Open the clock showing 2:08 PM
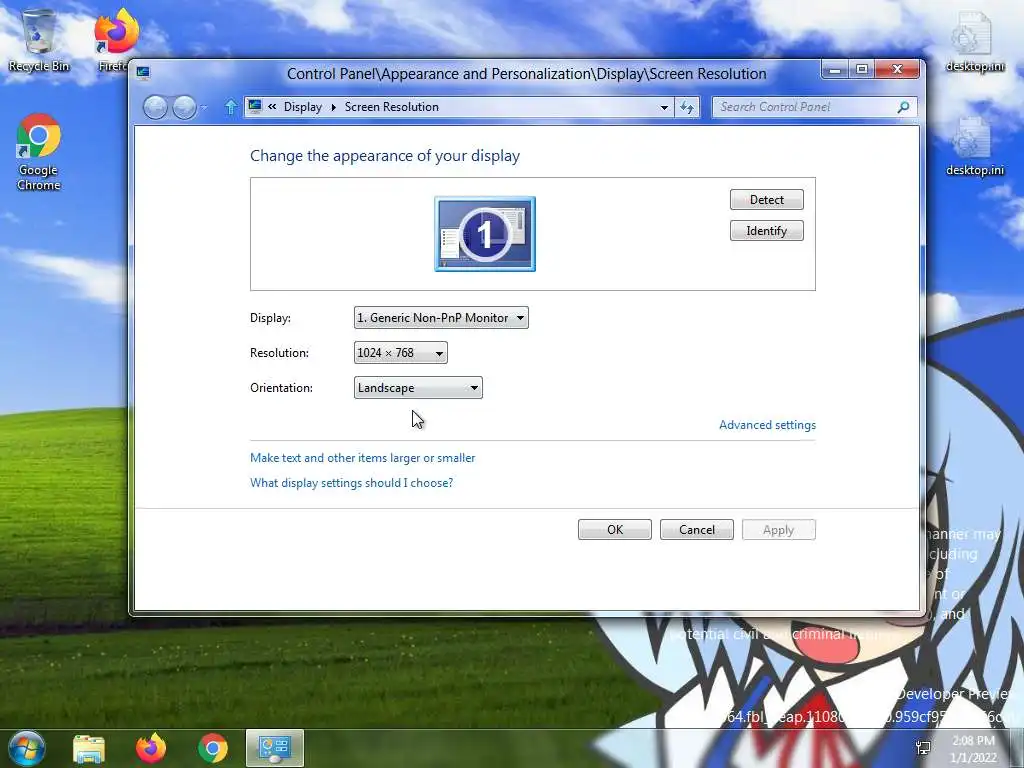 click(x=973, y=749)
